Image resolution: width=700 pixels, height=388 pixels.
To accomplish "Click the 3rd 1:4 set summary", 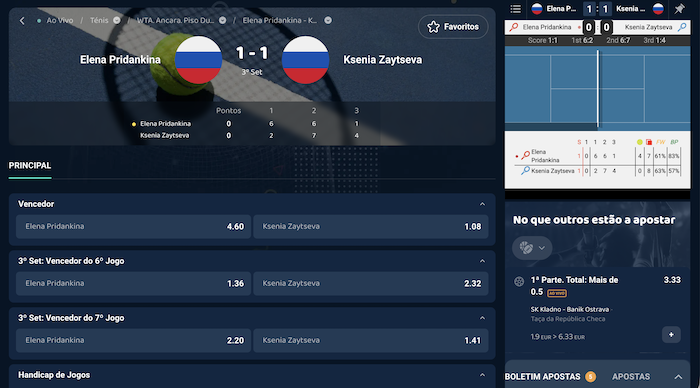I will [x=654, y=40].
